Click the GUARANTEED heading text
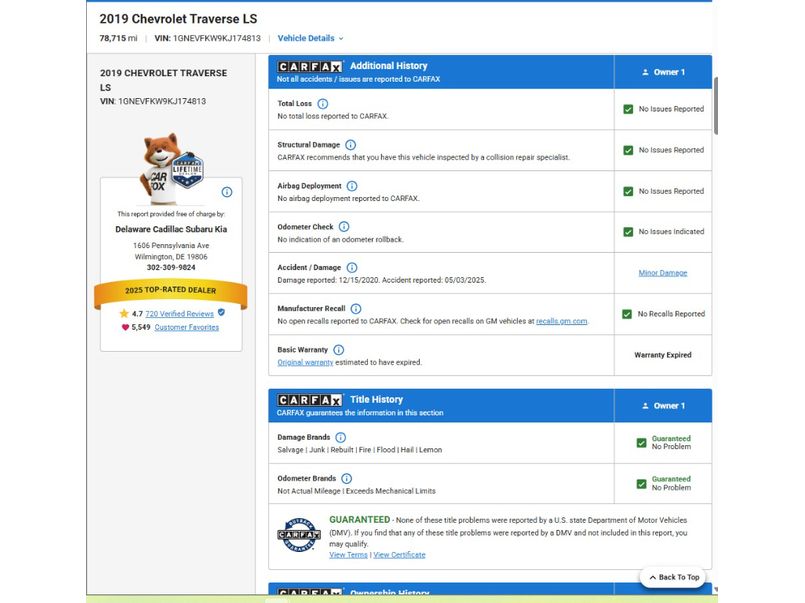Screen dimensions: 805x603 (x=359, y=520)
